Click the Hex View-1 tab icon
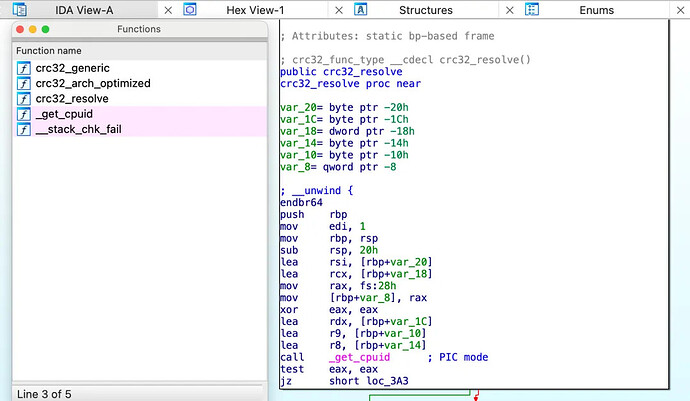The image size is (690, 401). pos(190,9)
